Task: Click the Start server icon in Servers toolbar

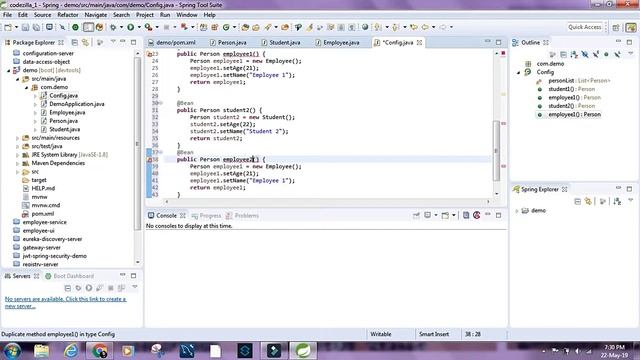Action: coord(89,288)
